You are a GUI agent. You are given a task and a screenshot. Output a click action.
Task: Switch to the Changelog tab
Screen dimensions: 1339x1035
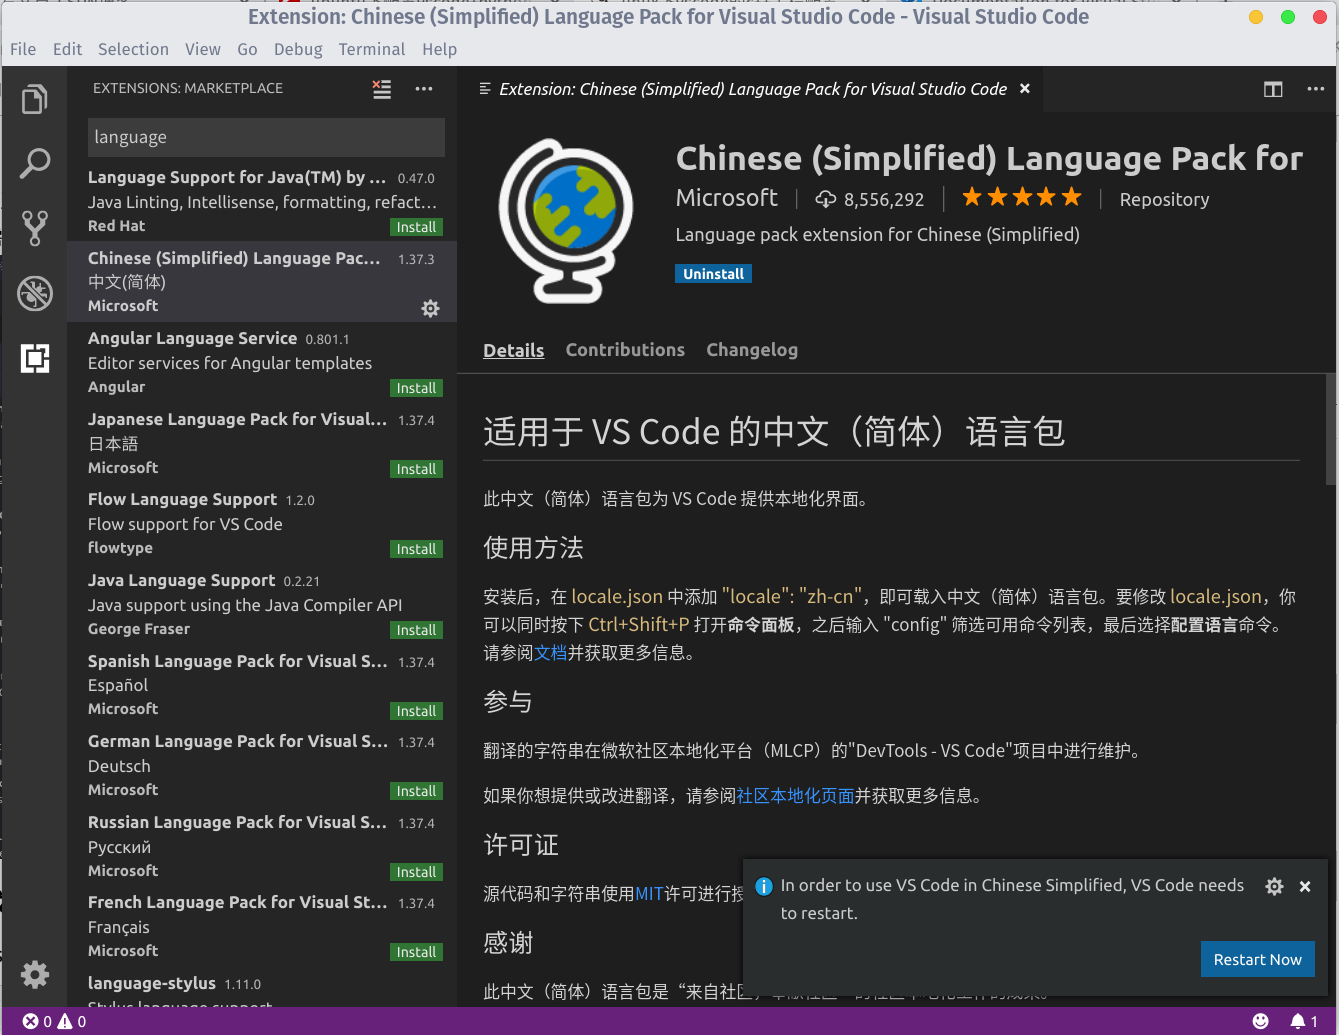pos(752,350)
